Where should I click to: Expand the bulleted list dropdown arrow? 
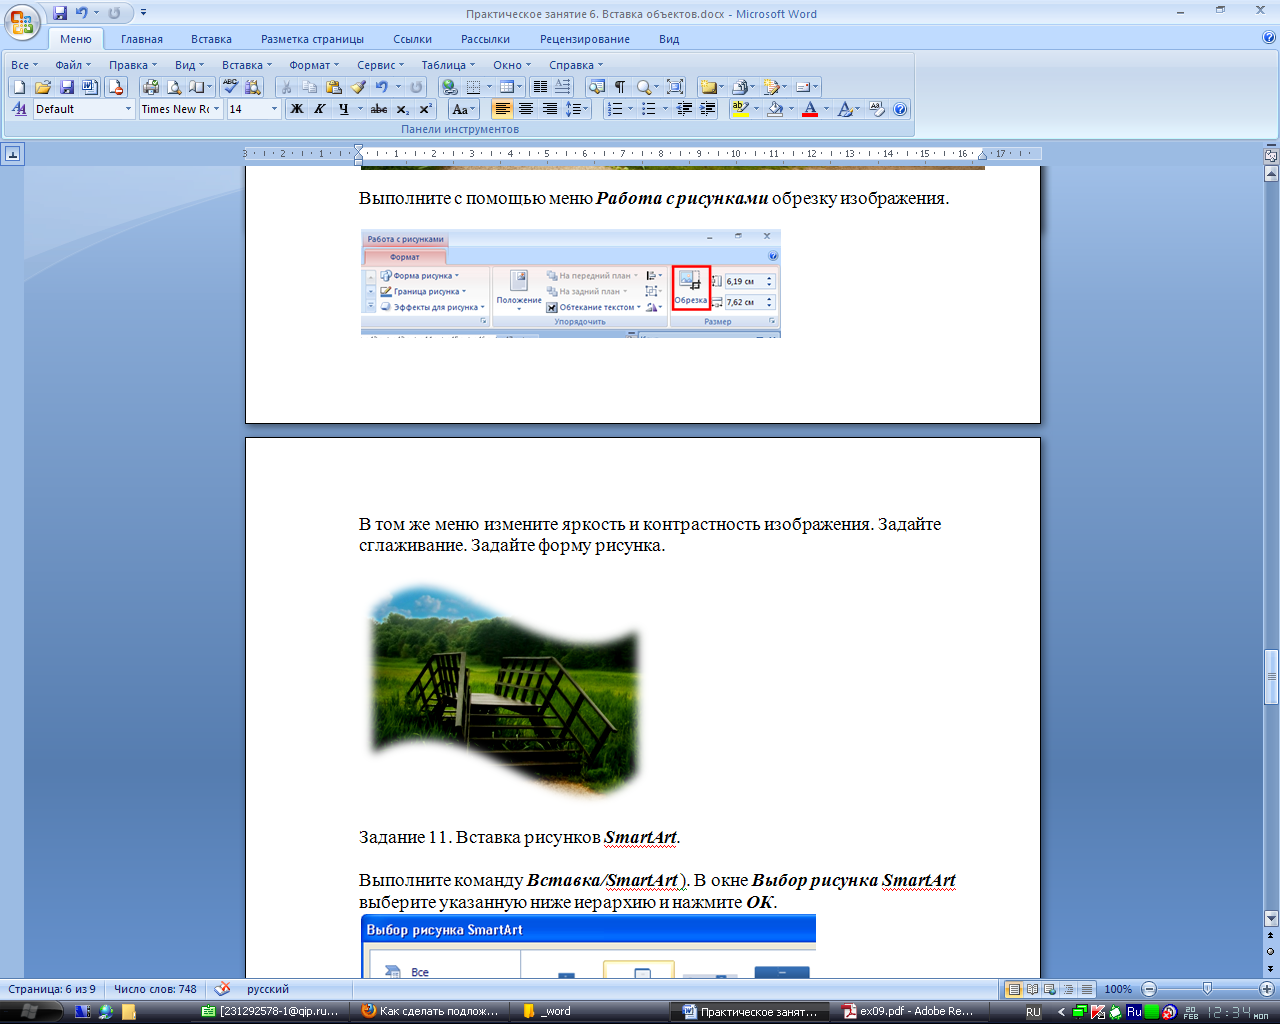point(664,109)
